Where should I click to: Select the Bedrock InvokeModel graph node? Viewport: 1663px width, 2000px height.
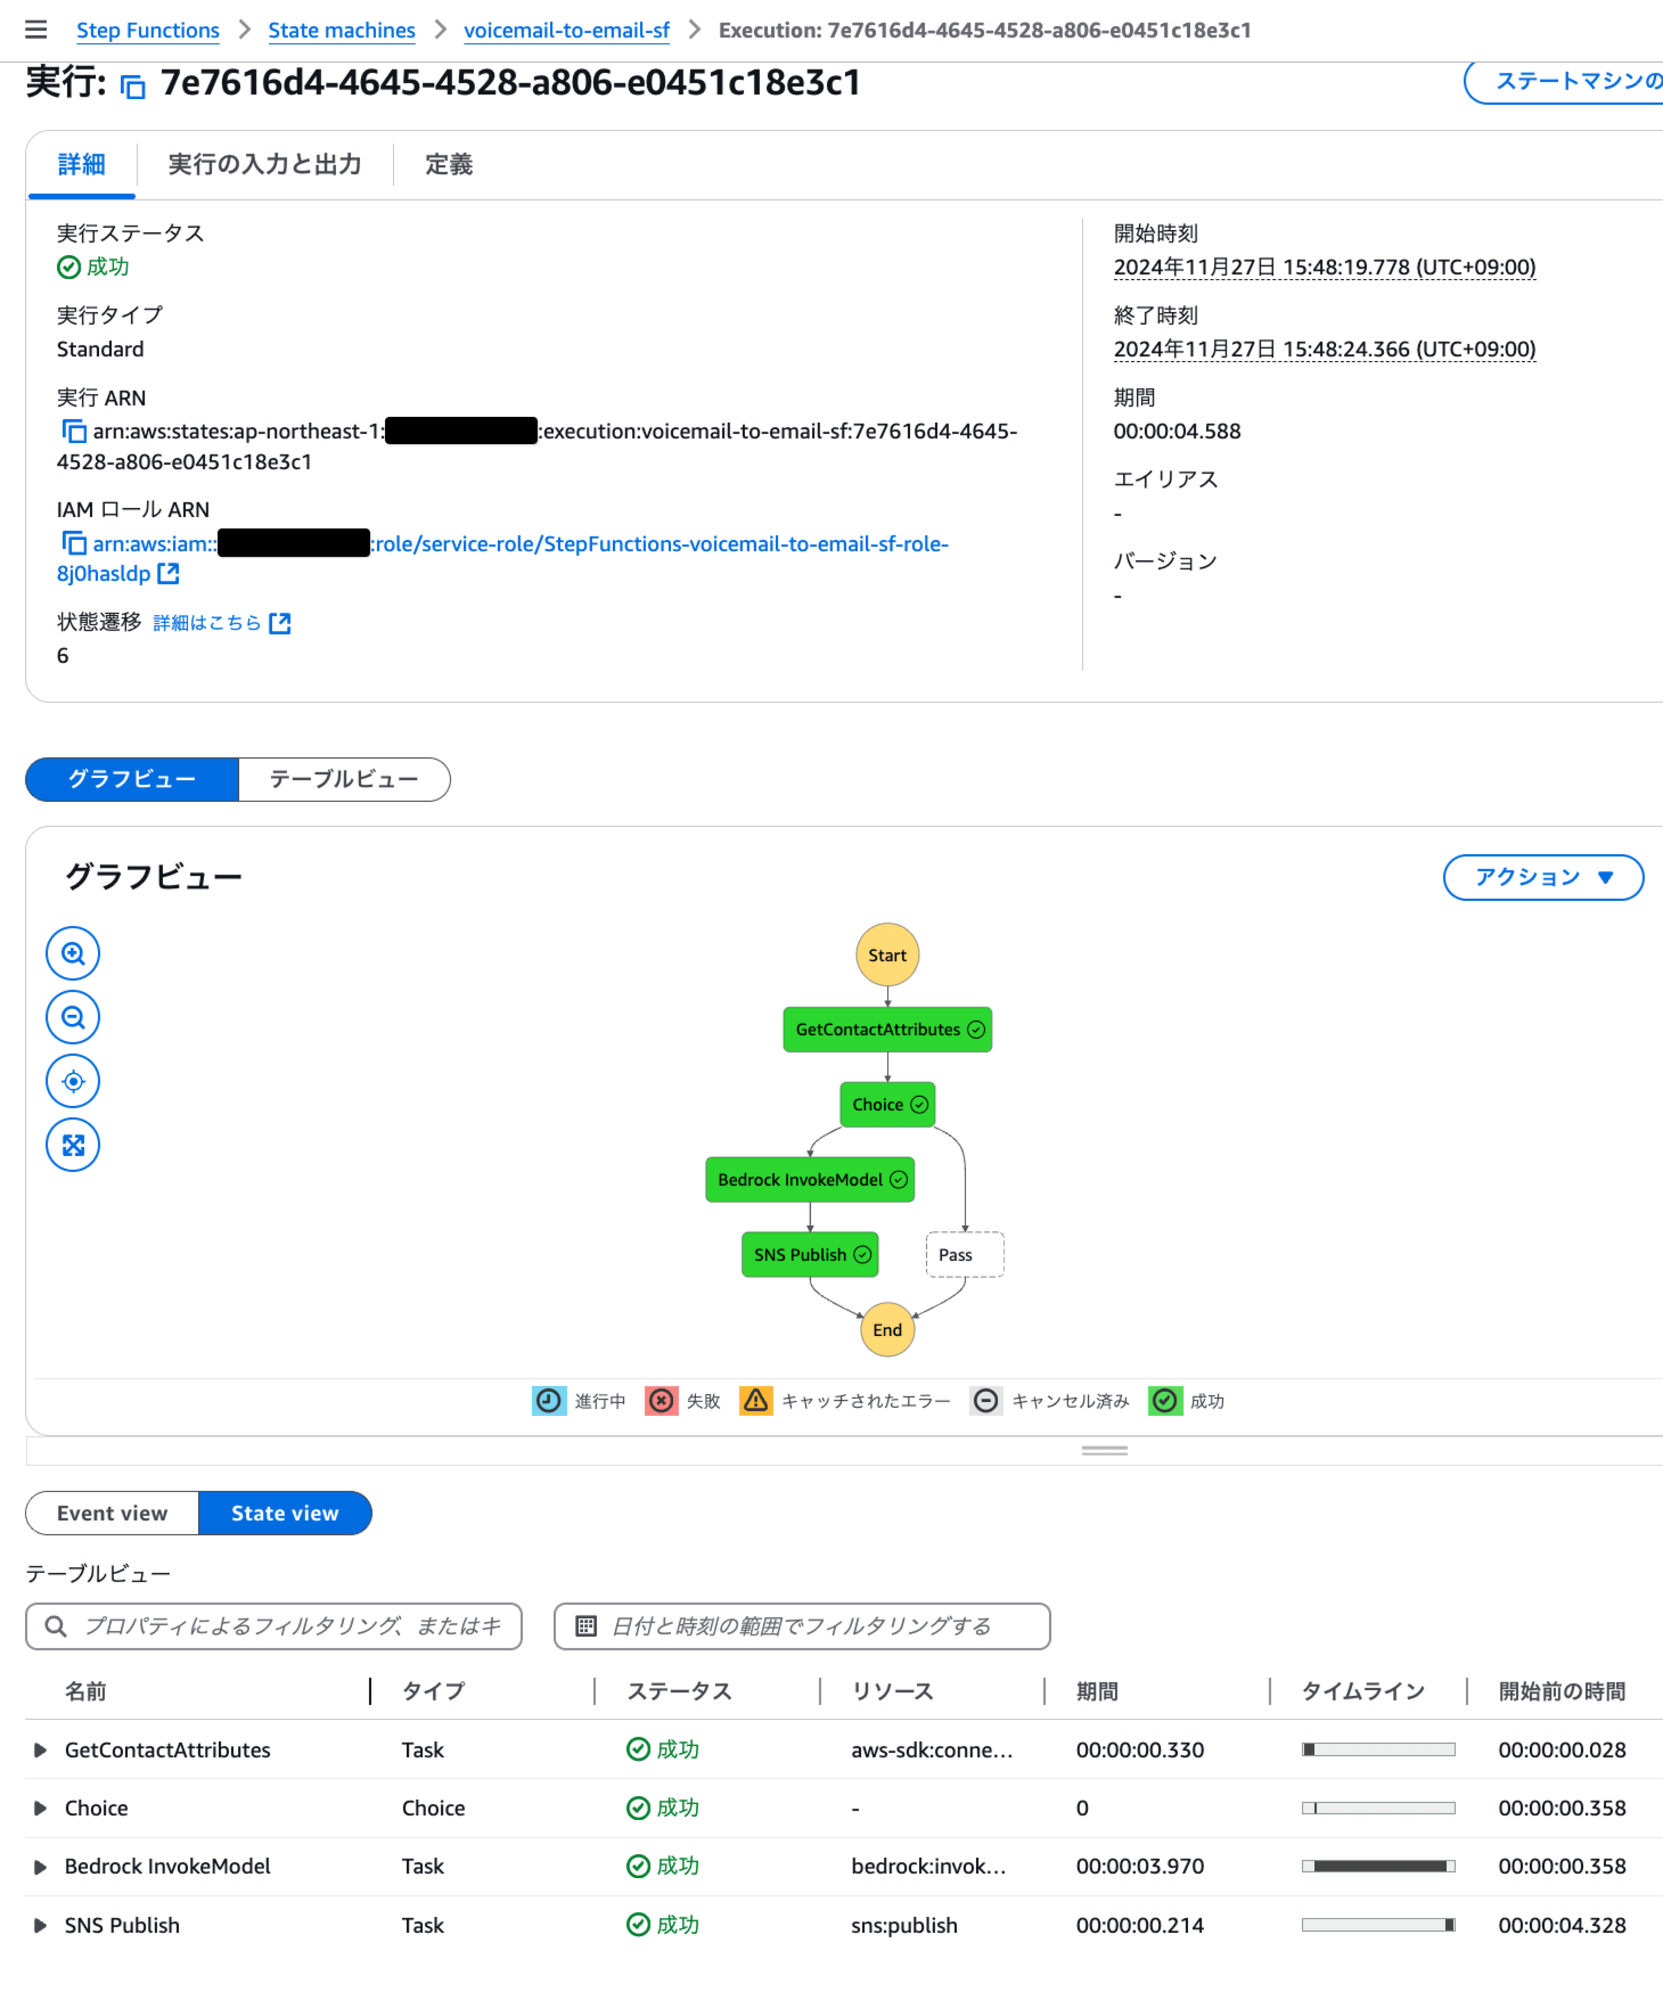[x=810, y=1179]
